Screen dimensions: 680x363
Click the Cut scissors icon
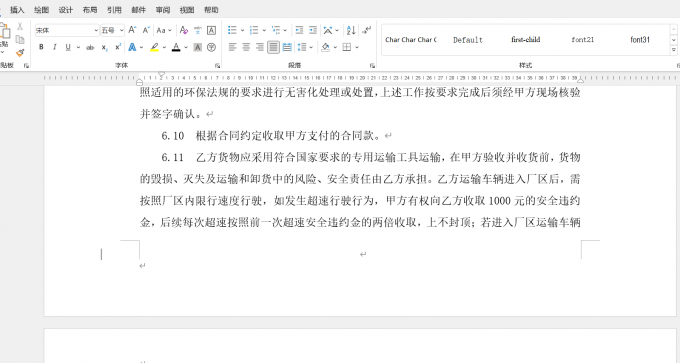tap(20, 27)
